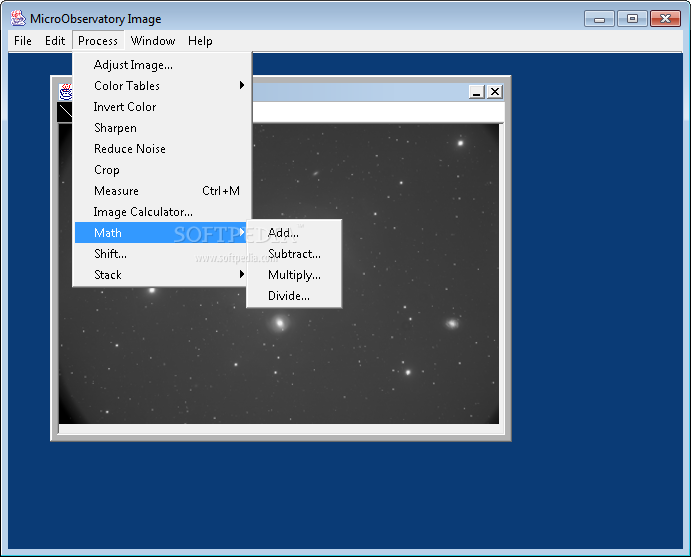Select Add... in Math submenu

[x=294, y=233]
